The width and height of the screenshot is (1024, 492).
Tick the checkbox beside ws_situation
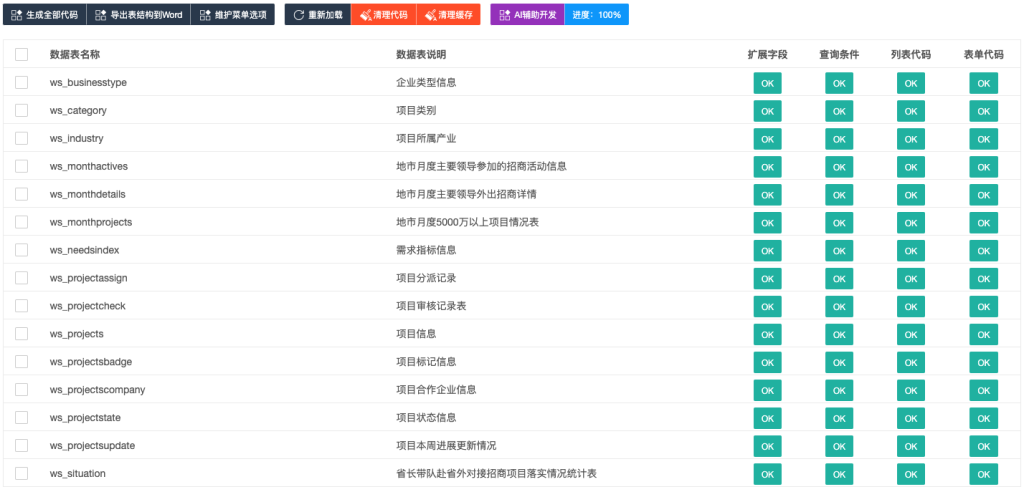[22, 474]
